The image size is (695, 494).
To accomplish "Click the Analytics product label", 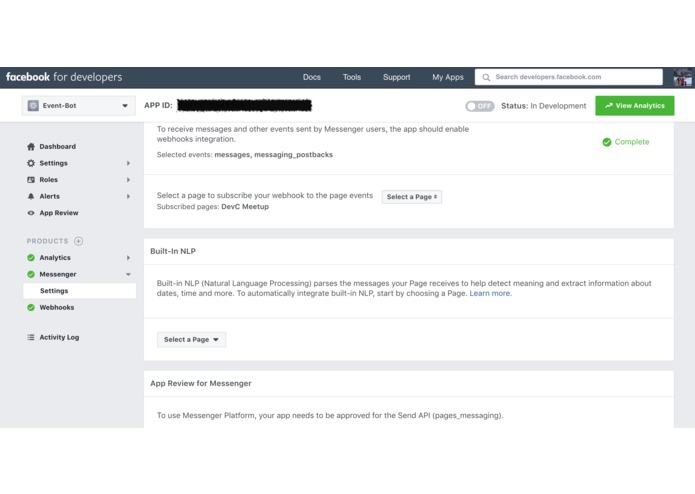I will tap(55, 258).
